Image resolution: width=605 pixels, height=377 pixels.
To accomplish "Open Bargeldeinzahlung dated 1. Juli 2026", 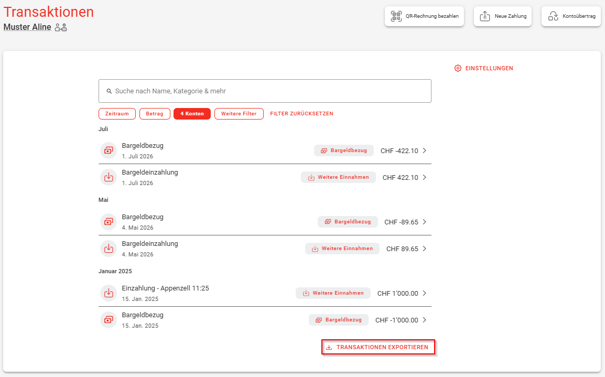I will click(x=265, y=178).
